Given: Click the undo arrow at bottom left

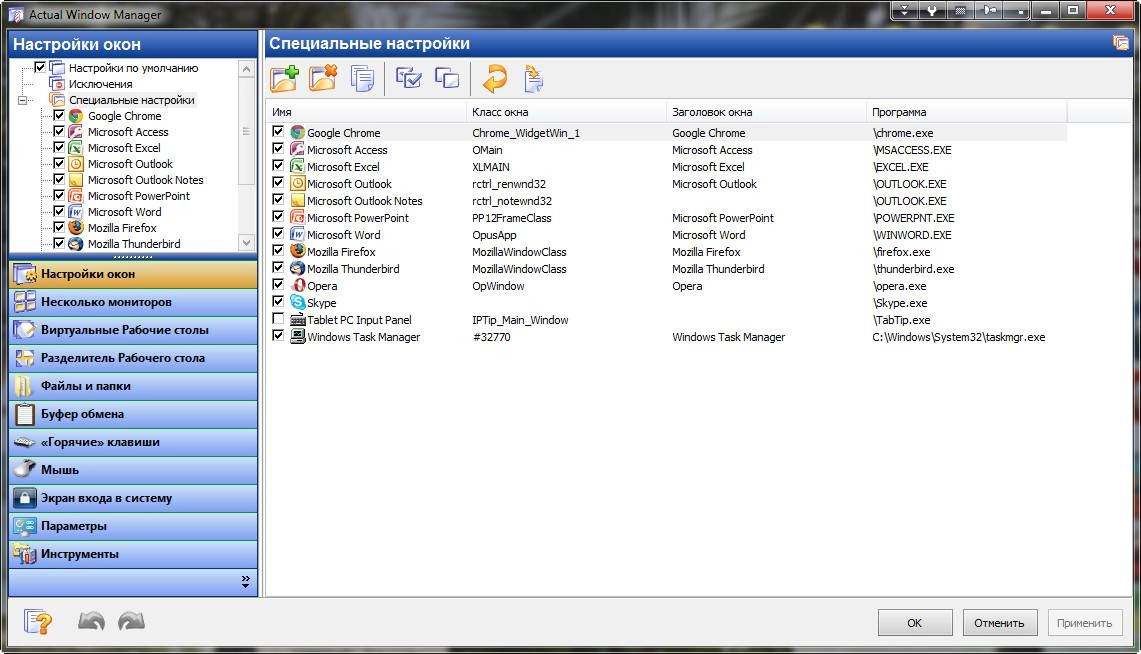Looking at the screenshot, I should tap(91, 621).
